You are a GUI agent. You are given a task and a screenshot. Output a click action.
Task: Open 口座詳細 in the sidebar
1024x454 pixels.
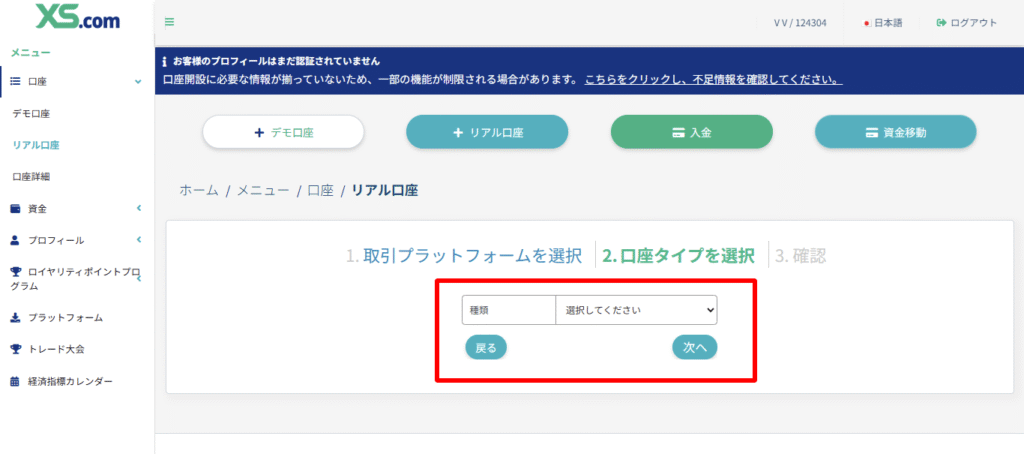(31, 176)
